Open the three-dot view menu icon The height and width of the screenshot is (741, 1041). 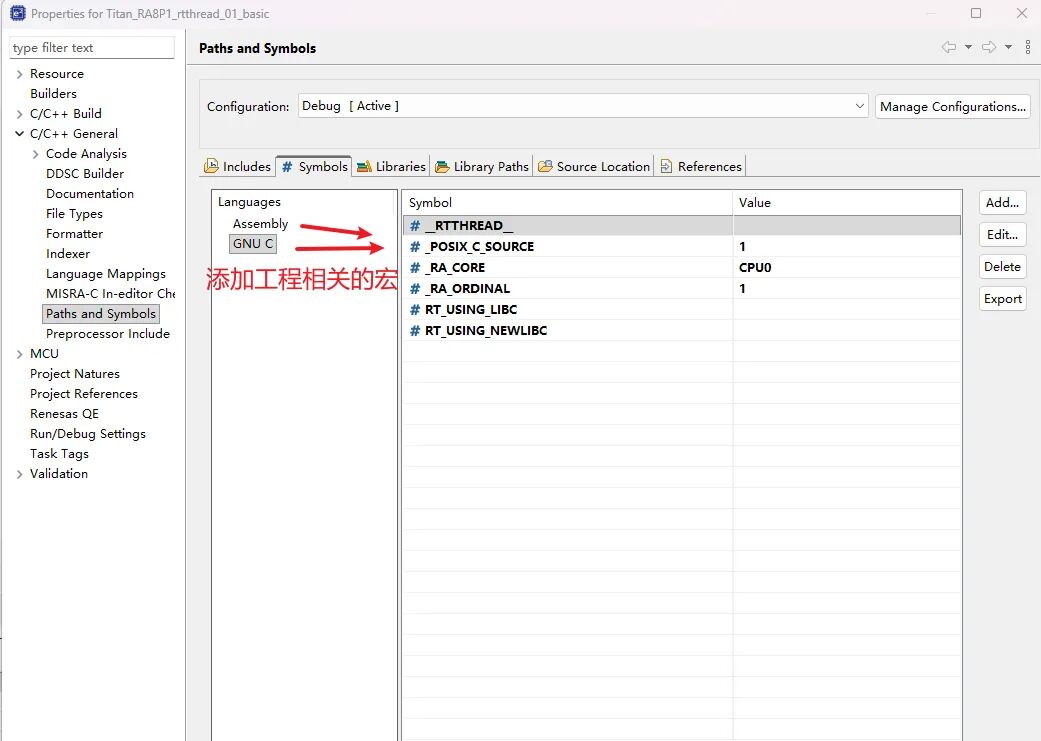coord(1027,48)
